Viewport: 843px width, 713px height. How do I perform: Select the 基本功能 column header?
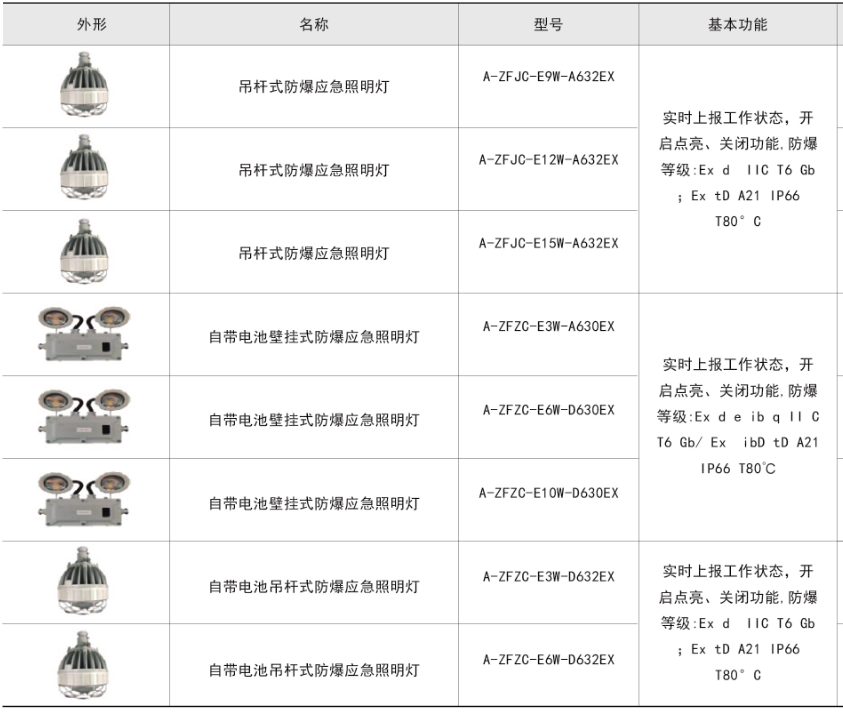coord(737,24)
